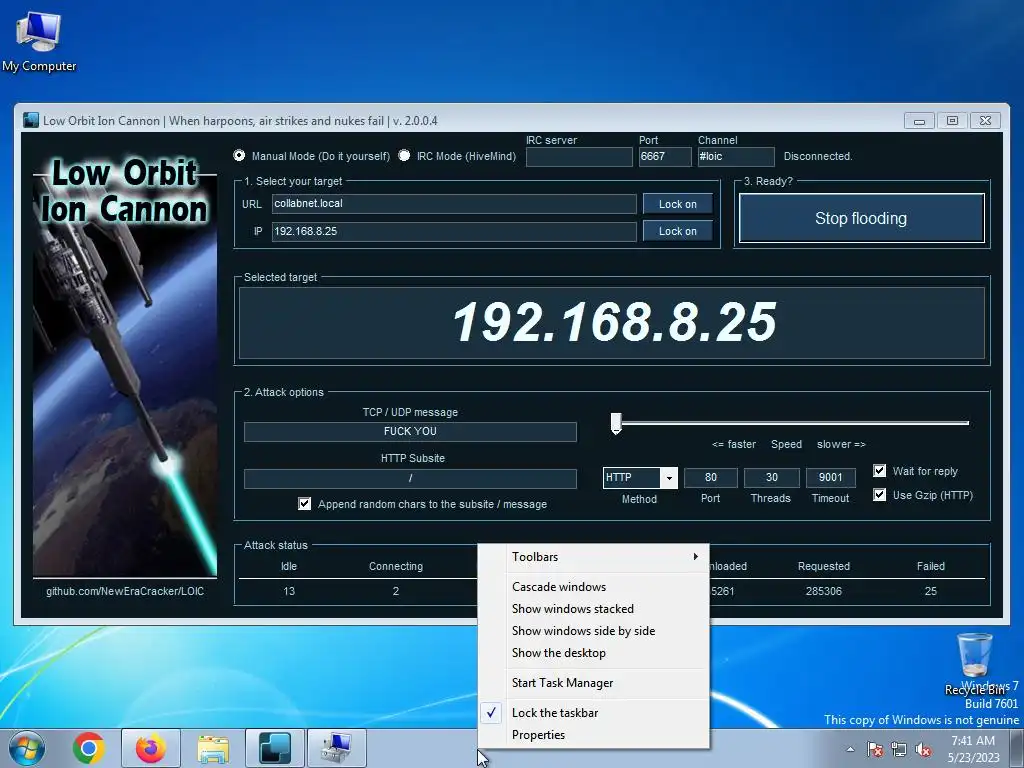Click the Disconnected. status text
This screenshot has height=768, width=1024.
click(x=818, y=157)
